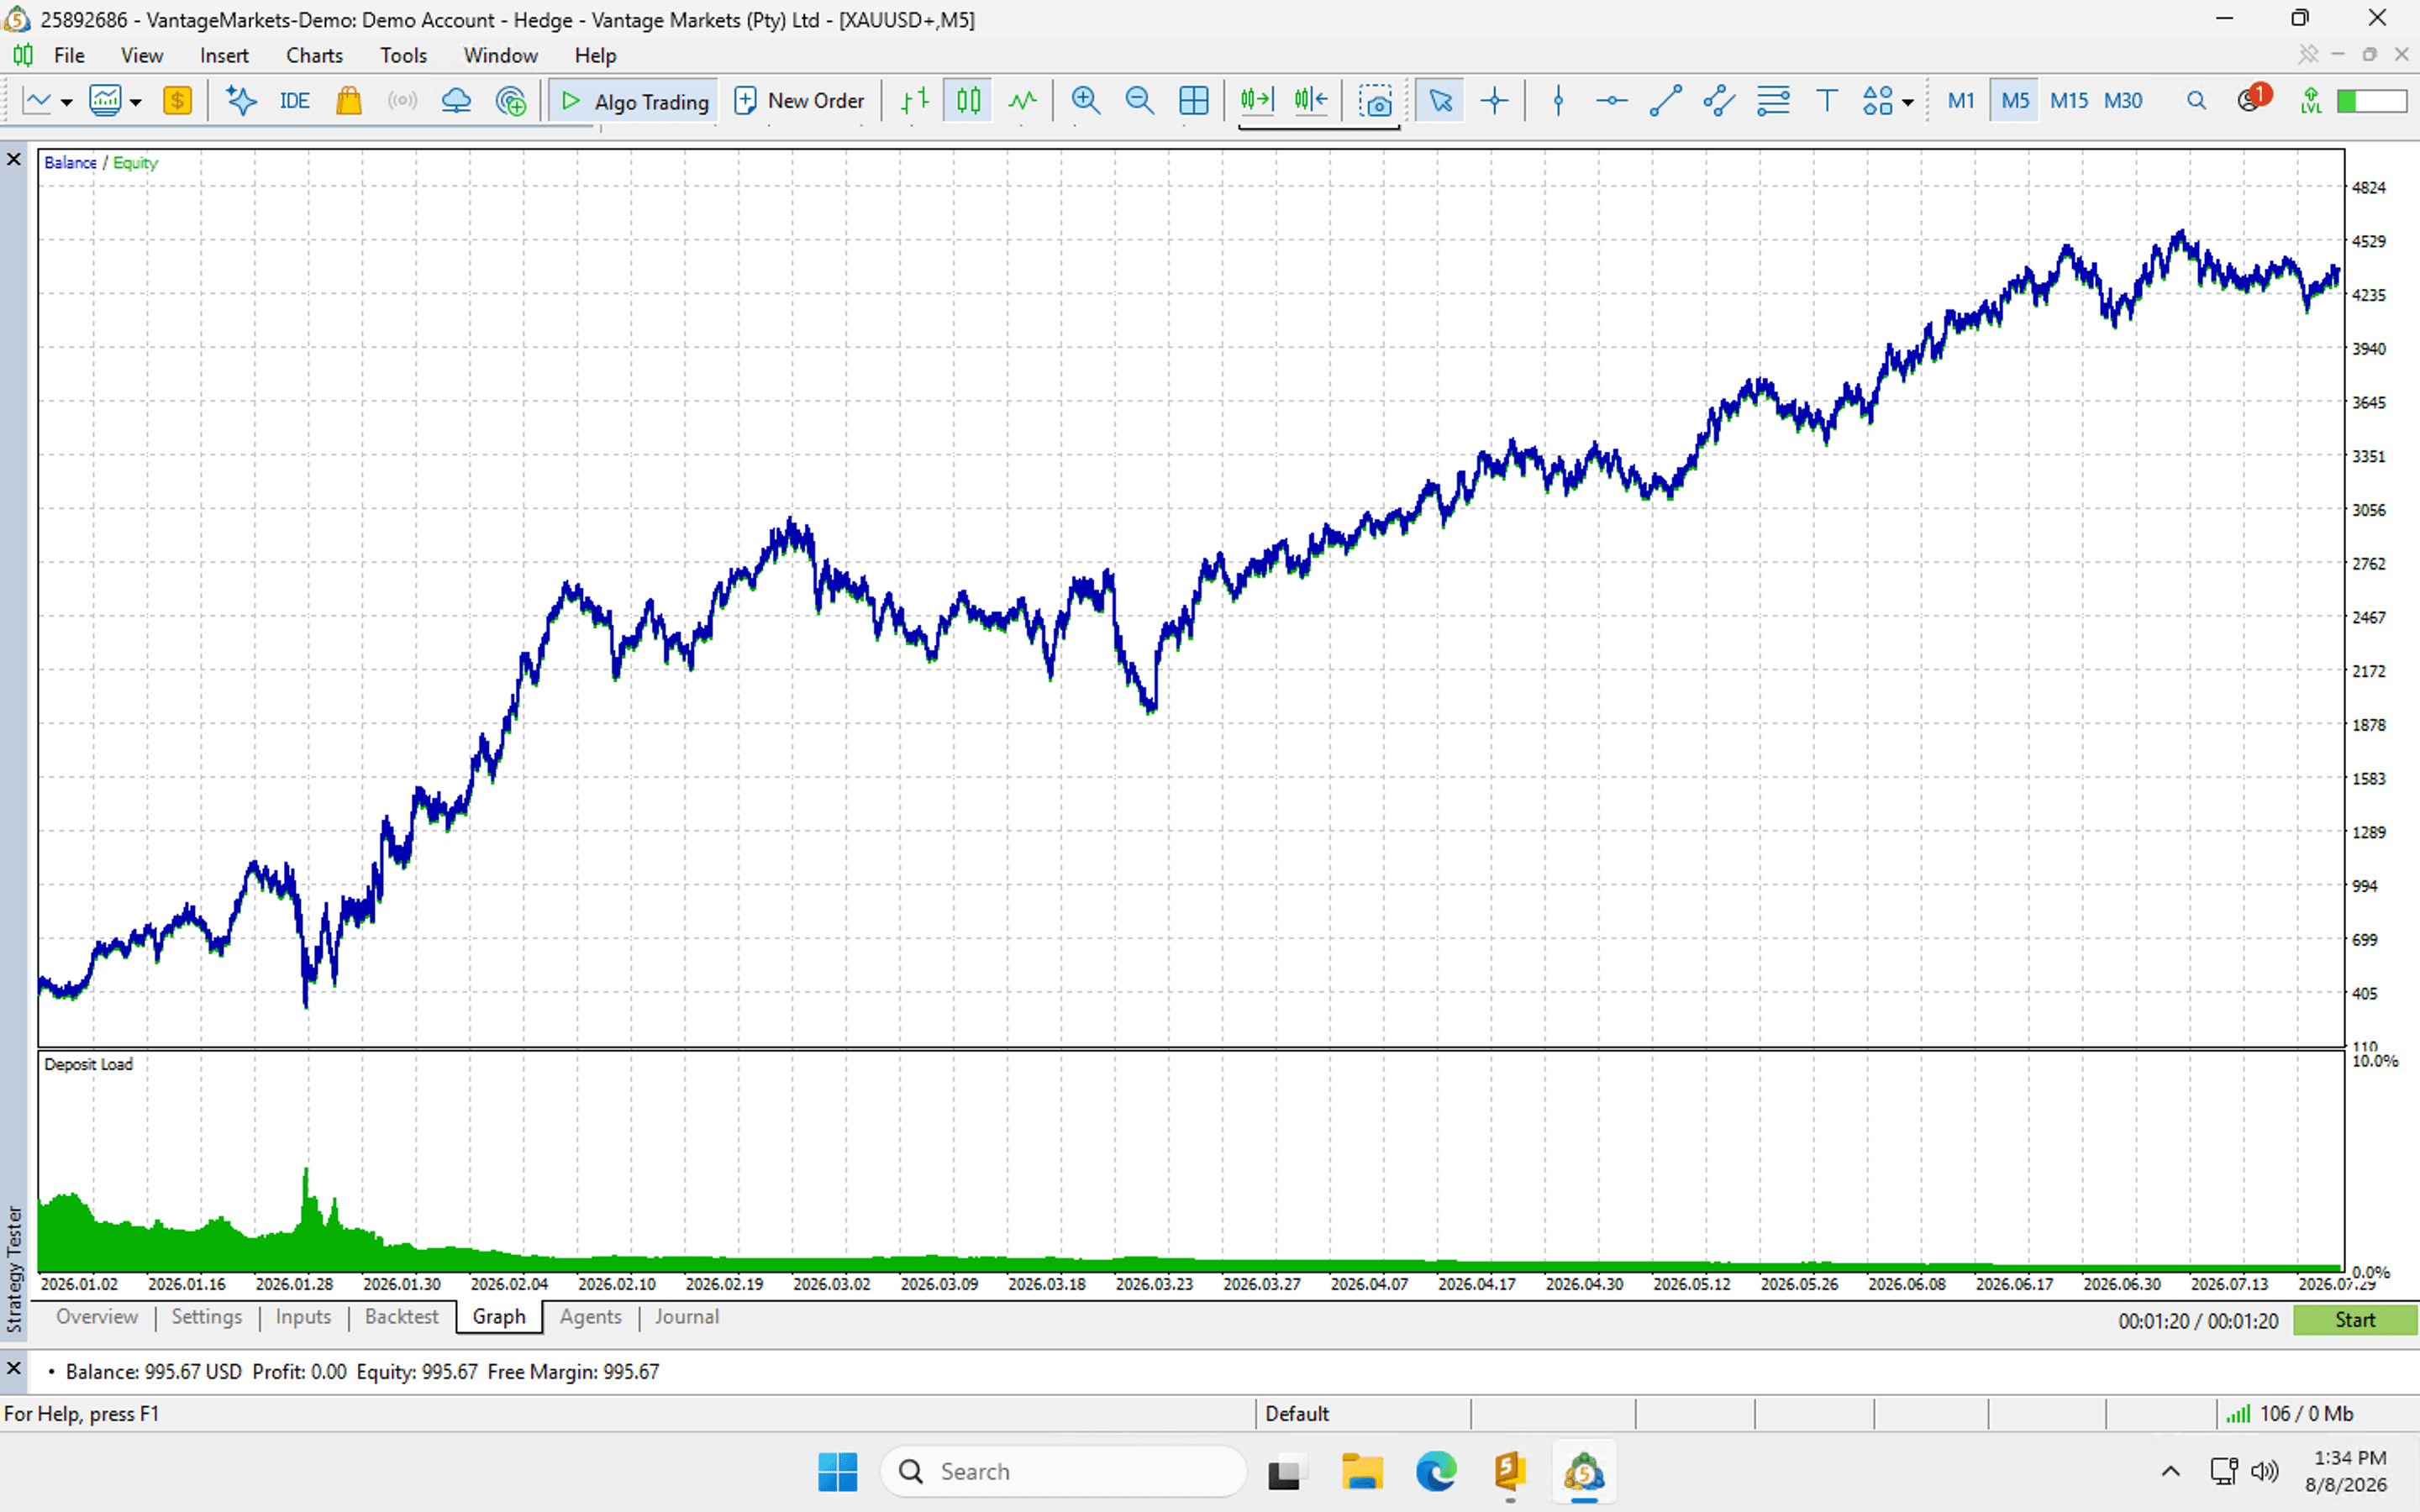
Task: Toggle candlestick chart mode
Action: 968,101
